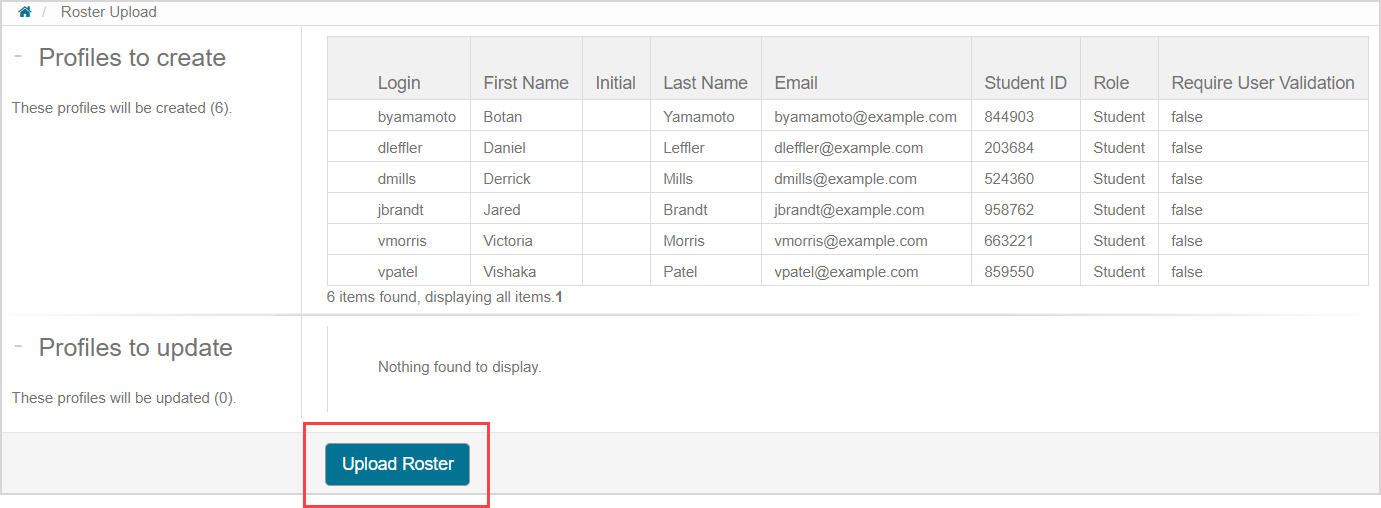The image size is (1381, 508).
Task: Click Initial column header
Action: pos(615,83)
